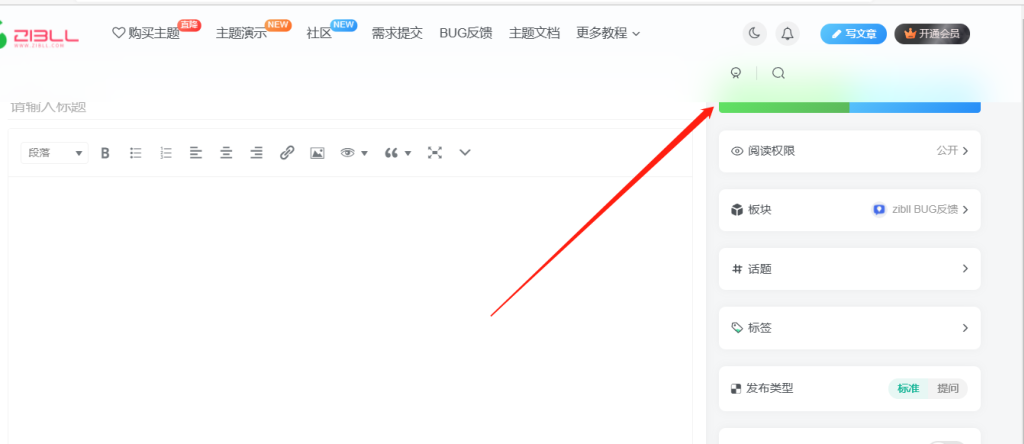
Task: Select 提问 publish type
Action: coord(948,388)
